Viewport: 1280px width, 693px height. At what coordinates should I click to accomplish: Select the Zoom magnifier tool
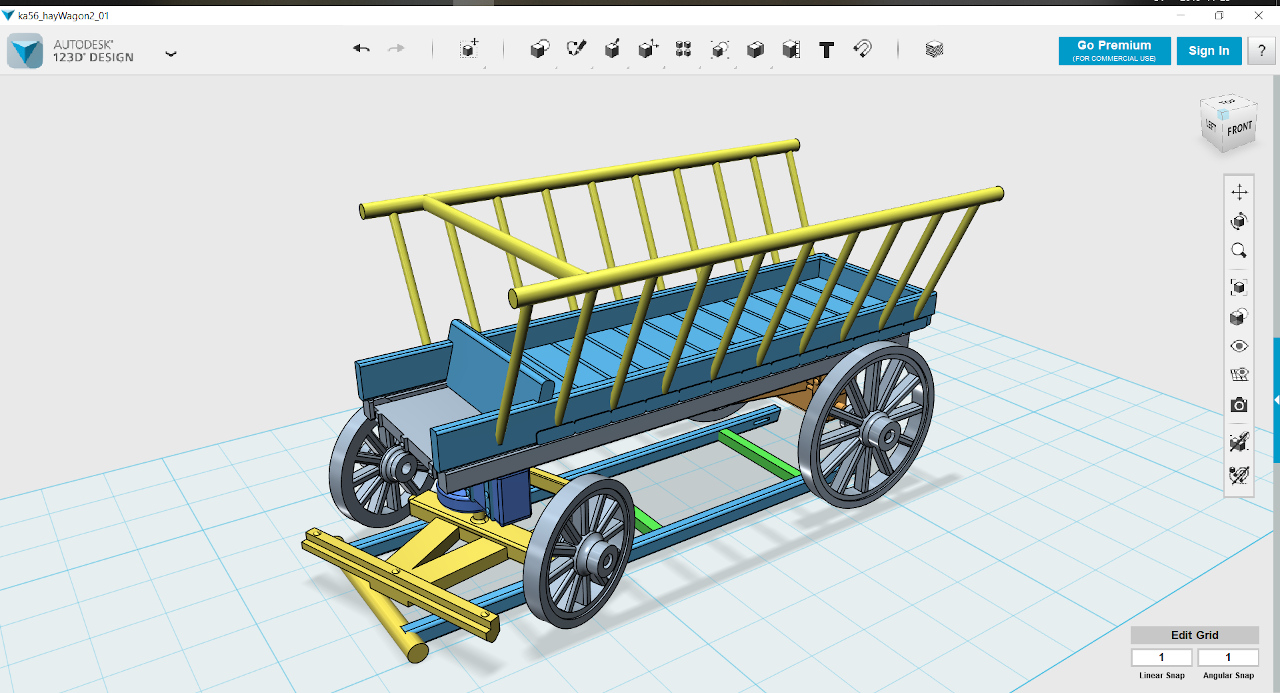pyautogui.click(x=1239, y=251)
